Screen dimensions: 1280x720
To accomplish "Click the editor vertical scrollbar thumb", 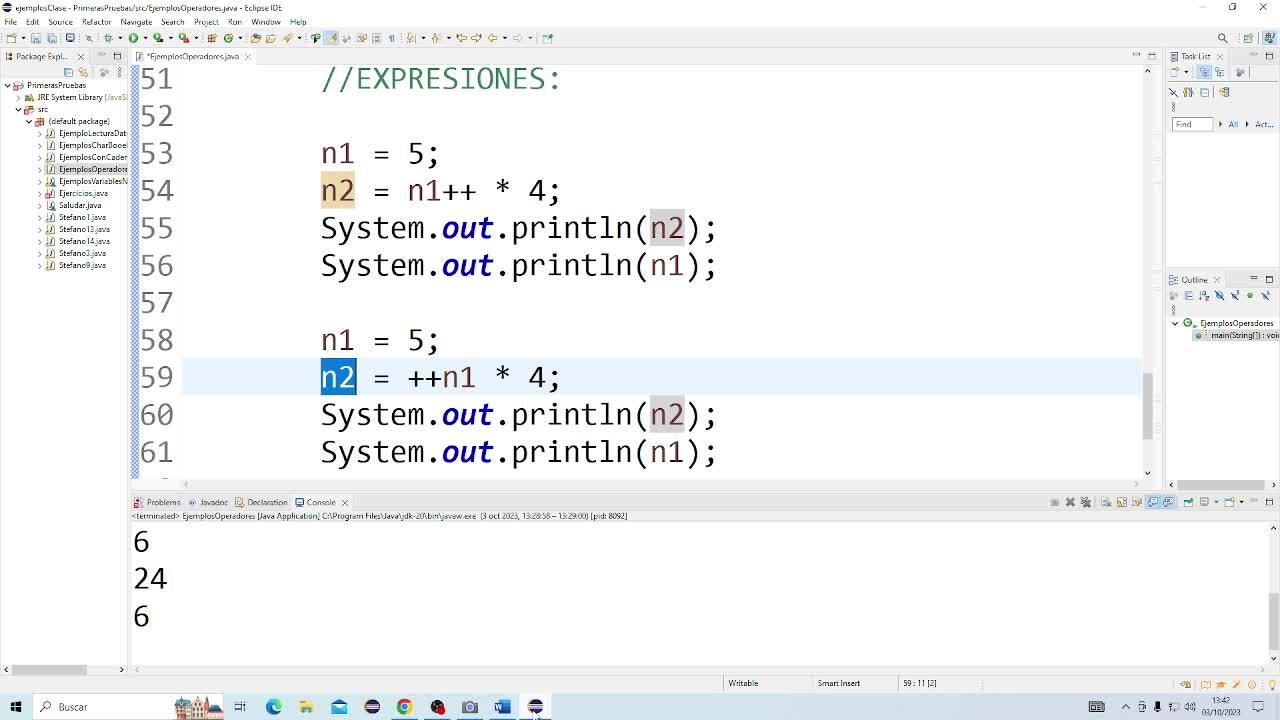I will point(1147,406).
